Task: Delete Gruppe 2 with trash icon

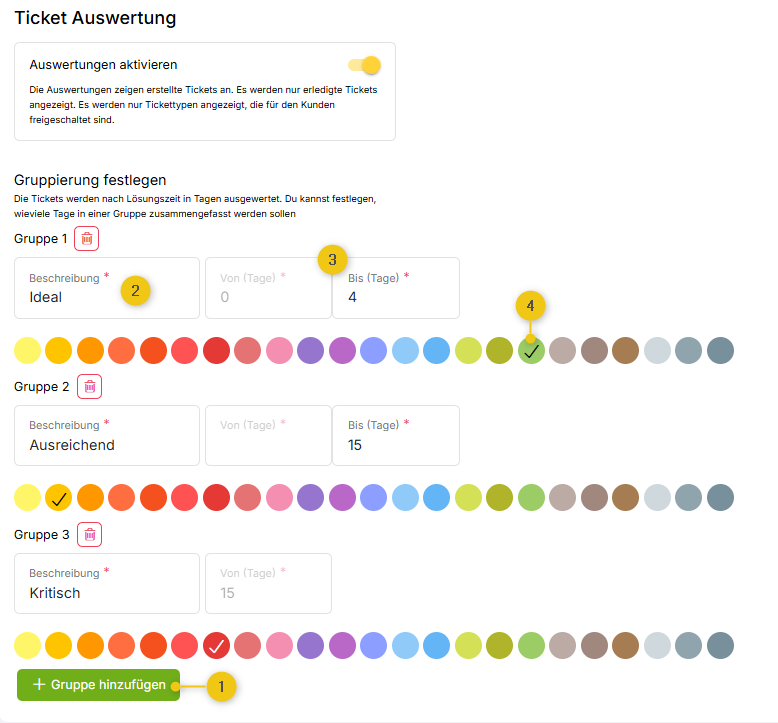Action: pos(89,387)
